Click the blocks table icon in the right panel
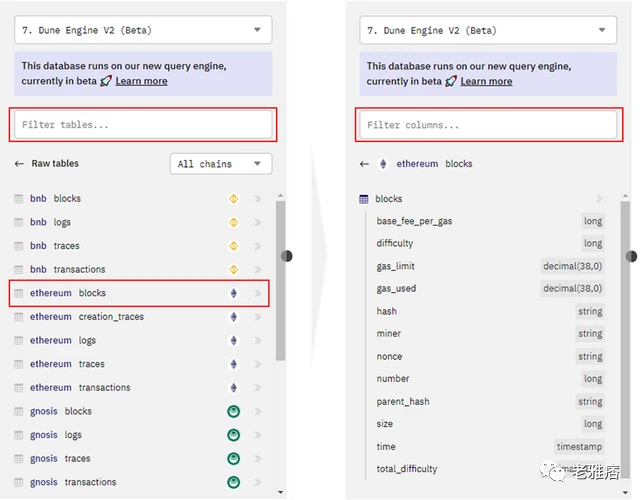 click(364, 199)
